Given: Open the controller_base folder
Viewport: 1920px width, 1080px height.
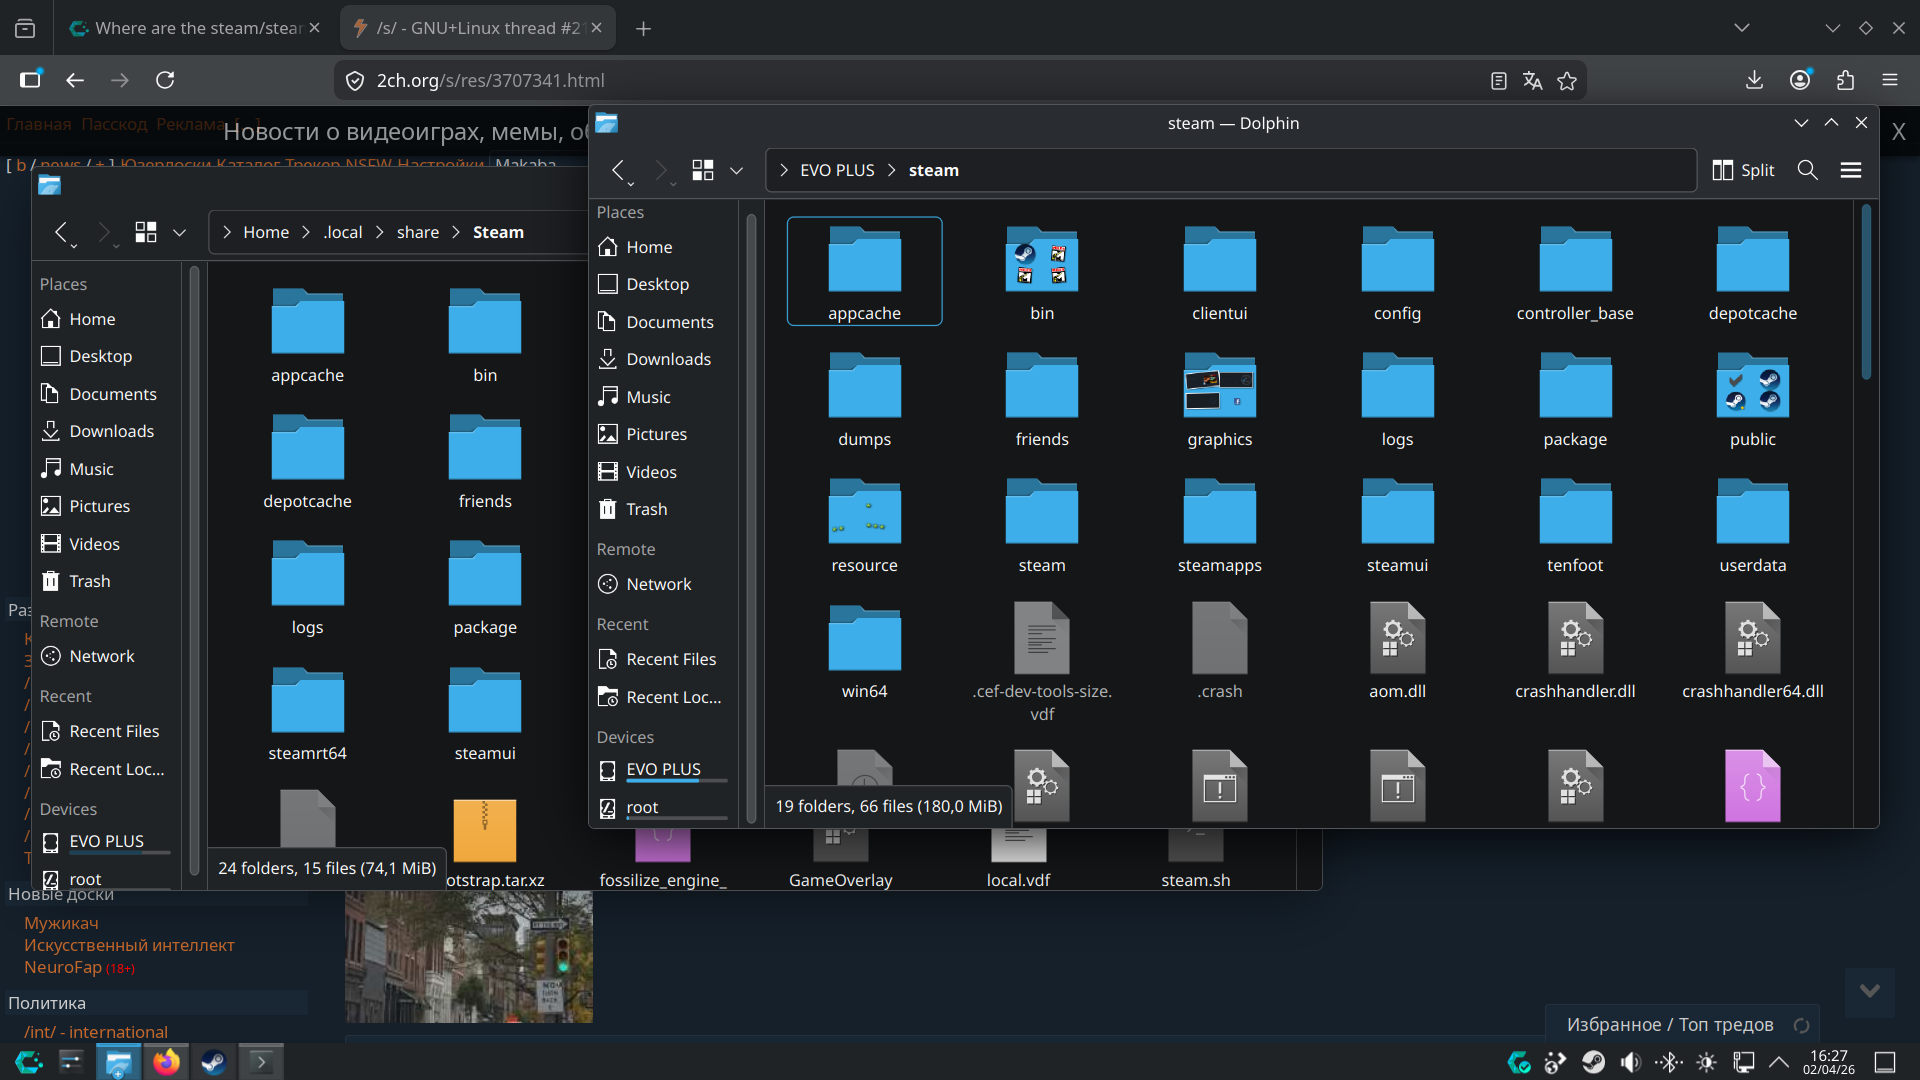Looking at the screenshot, I should [1575, 271].
